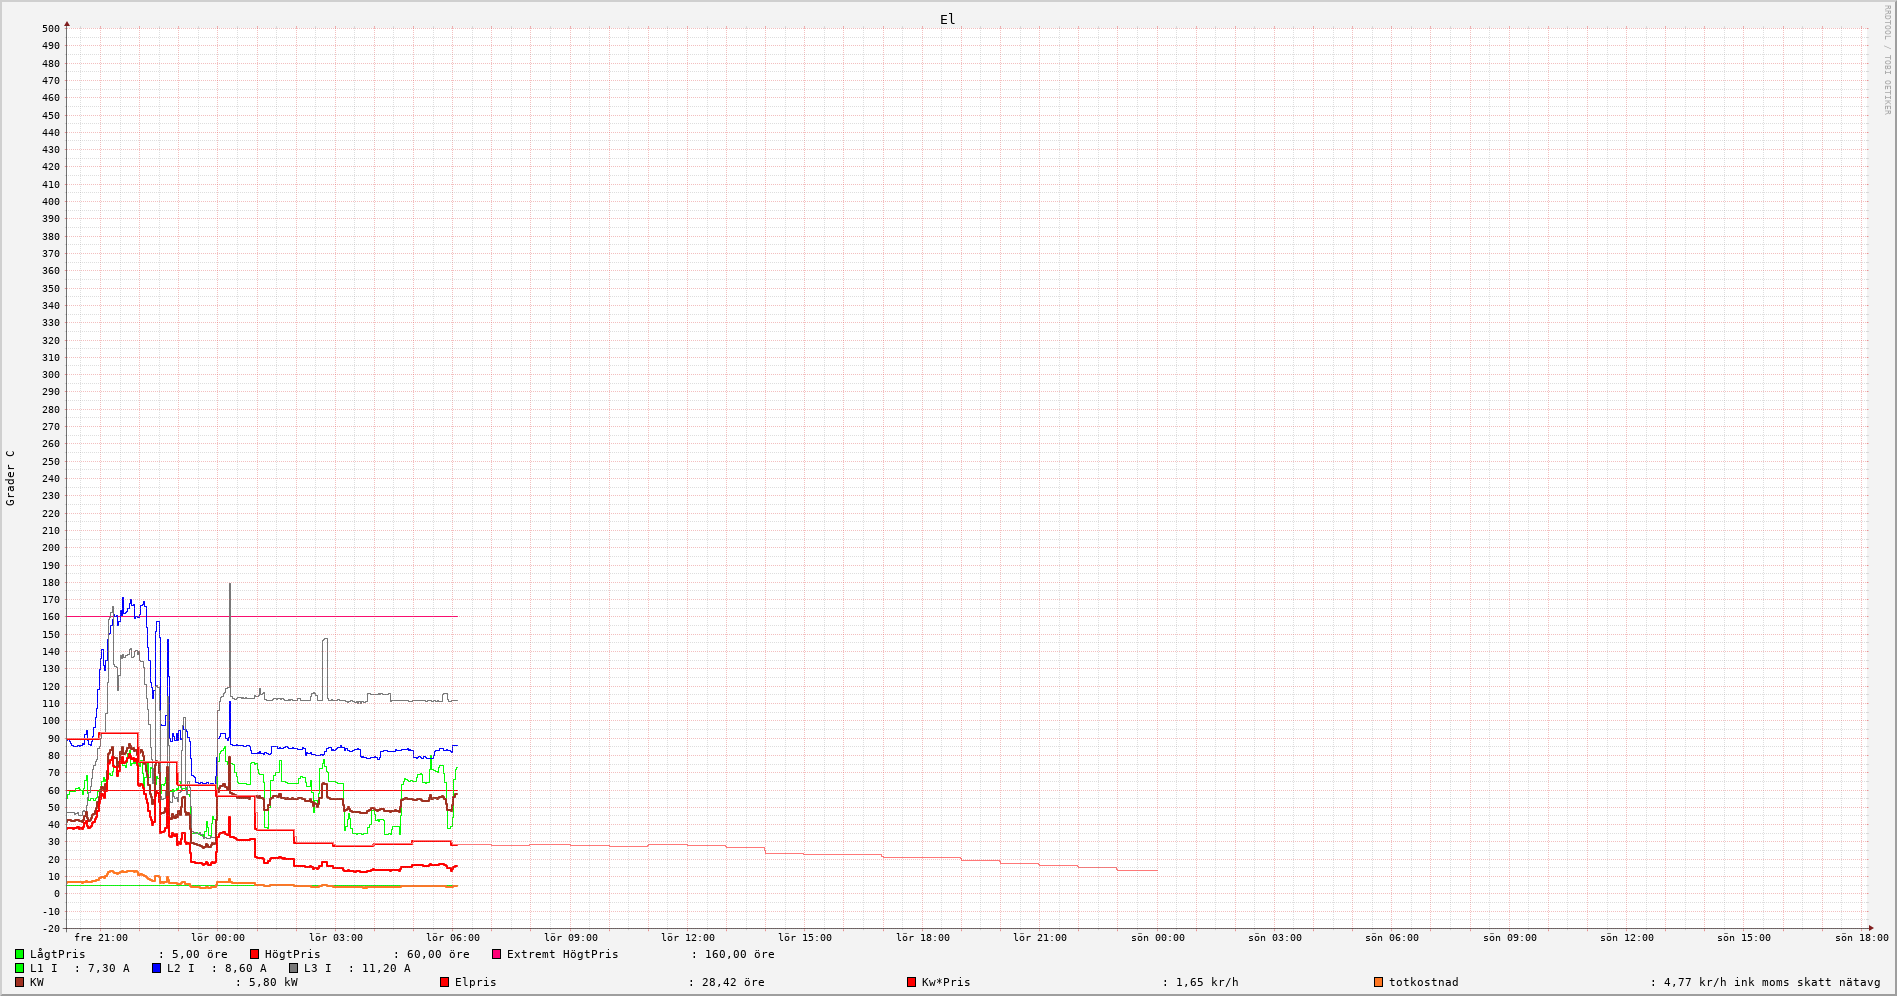1897x996 pixels.
Task: Click the "lör 12:00" time axis label
Action: coord(688,938)
